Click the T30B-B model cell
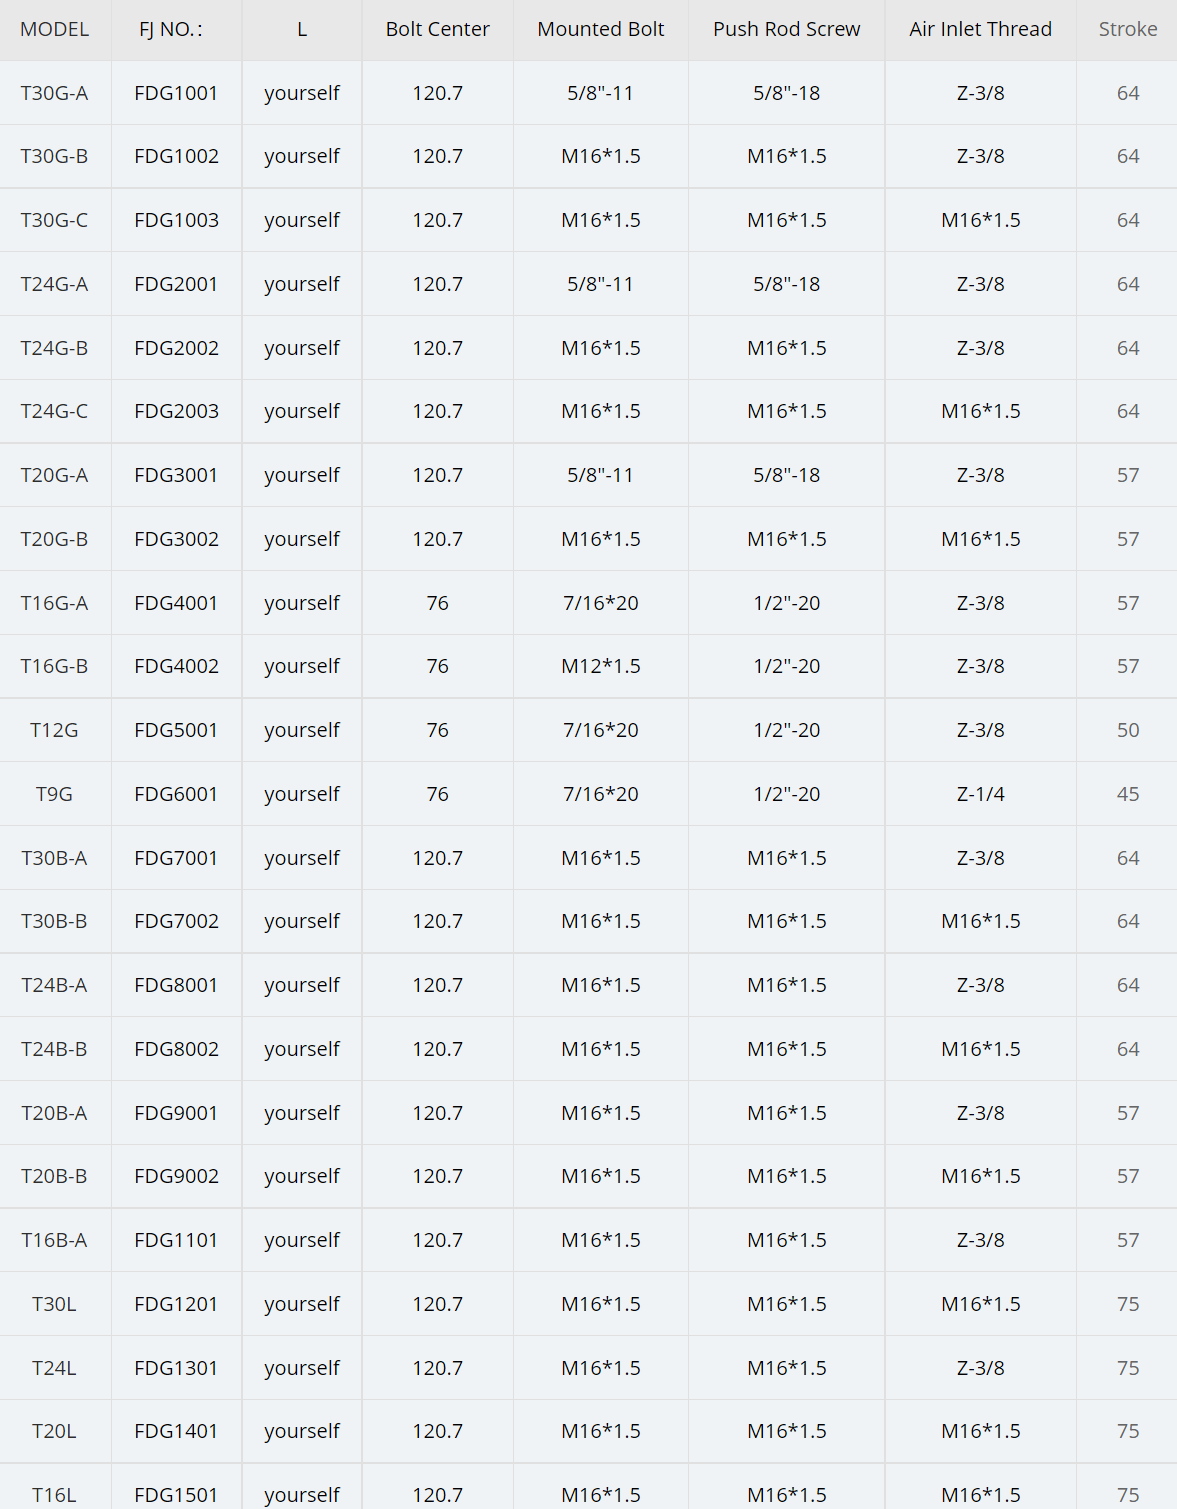 click(x=55, y=921)
